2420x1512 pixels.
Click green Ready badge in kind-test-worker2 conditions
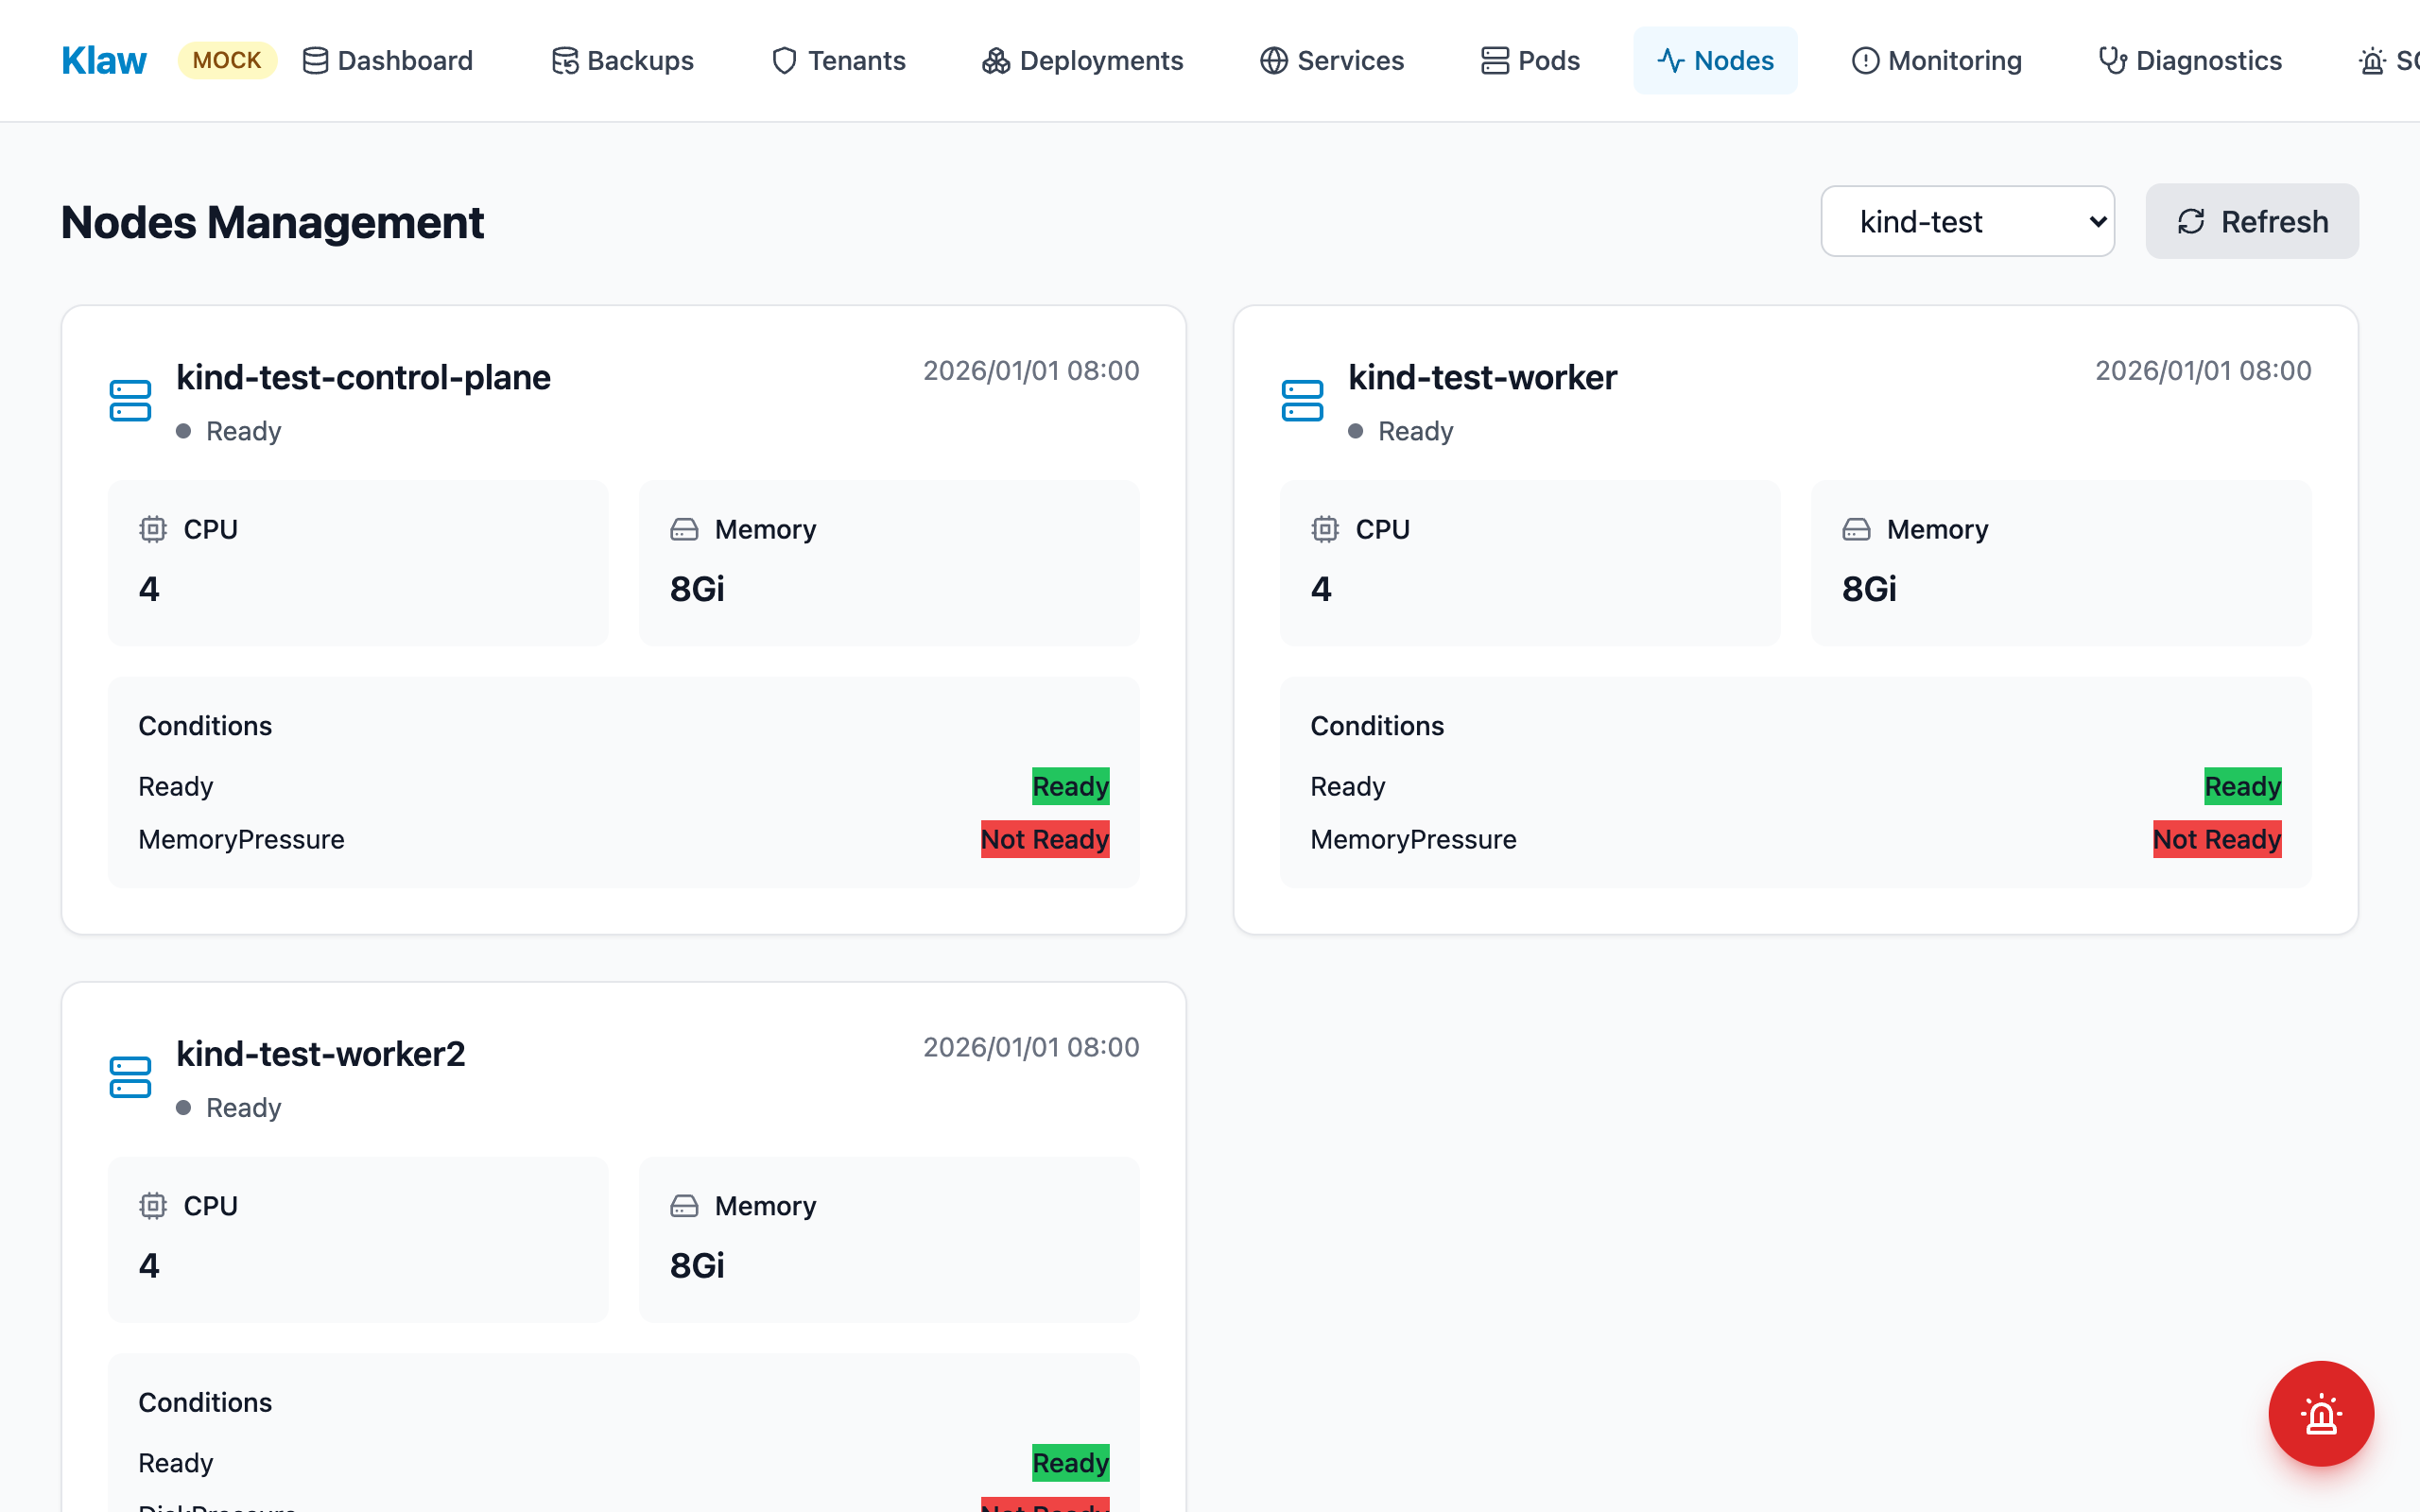point(1071,1463)
